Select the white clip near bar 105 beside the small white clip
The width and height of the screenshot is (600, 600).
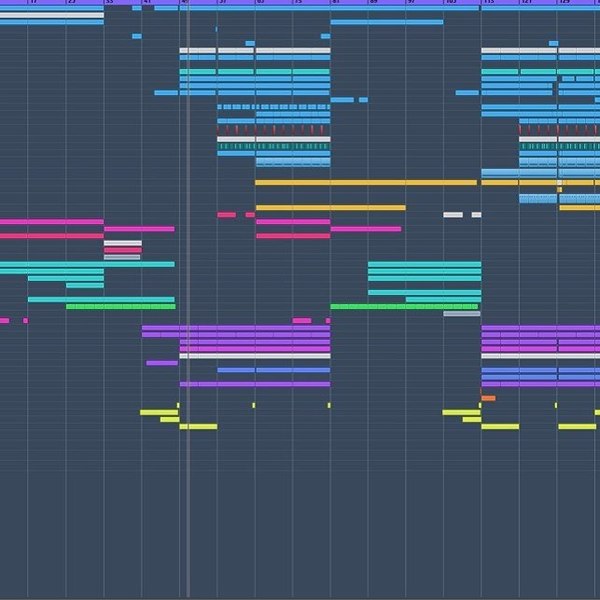(453, 215)
